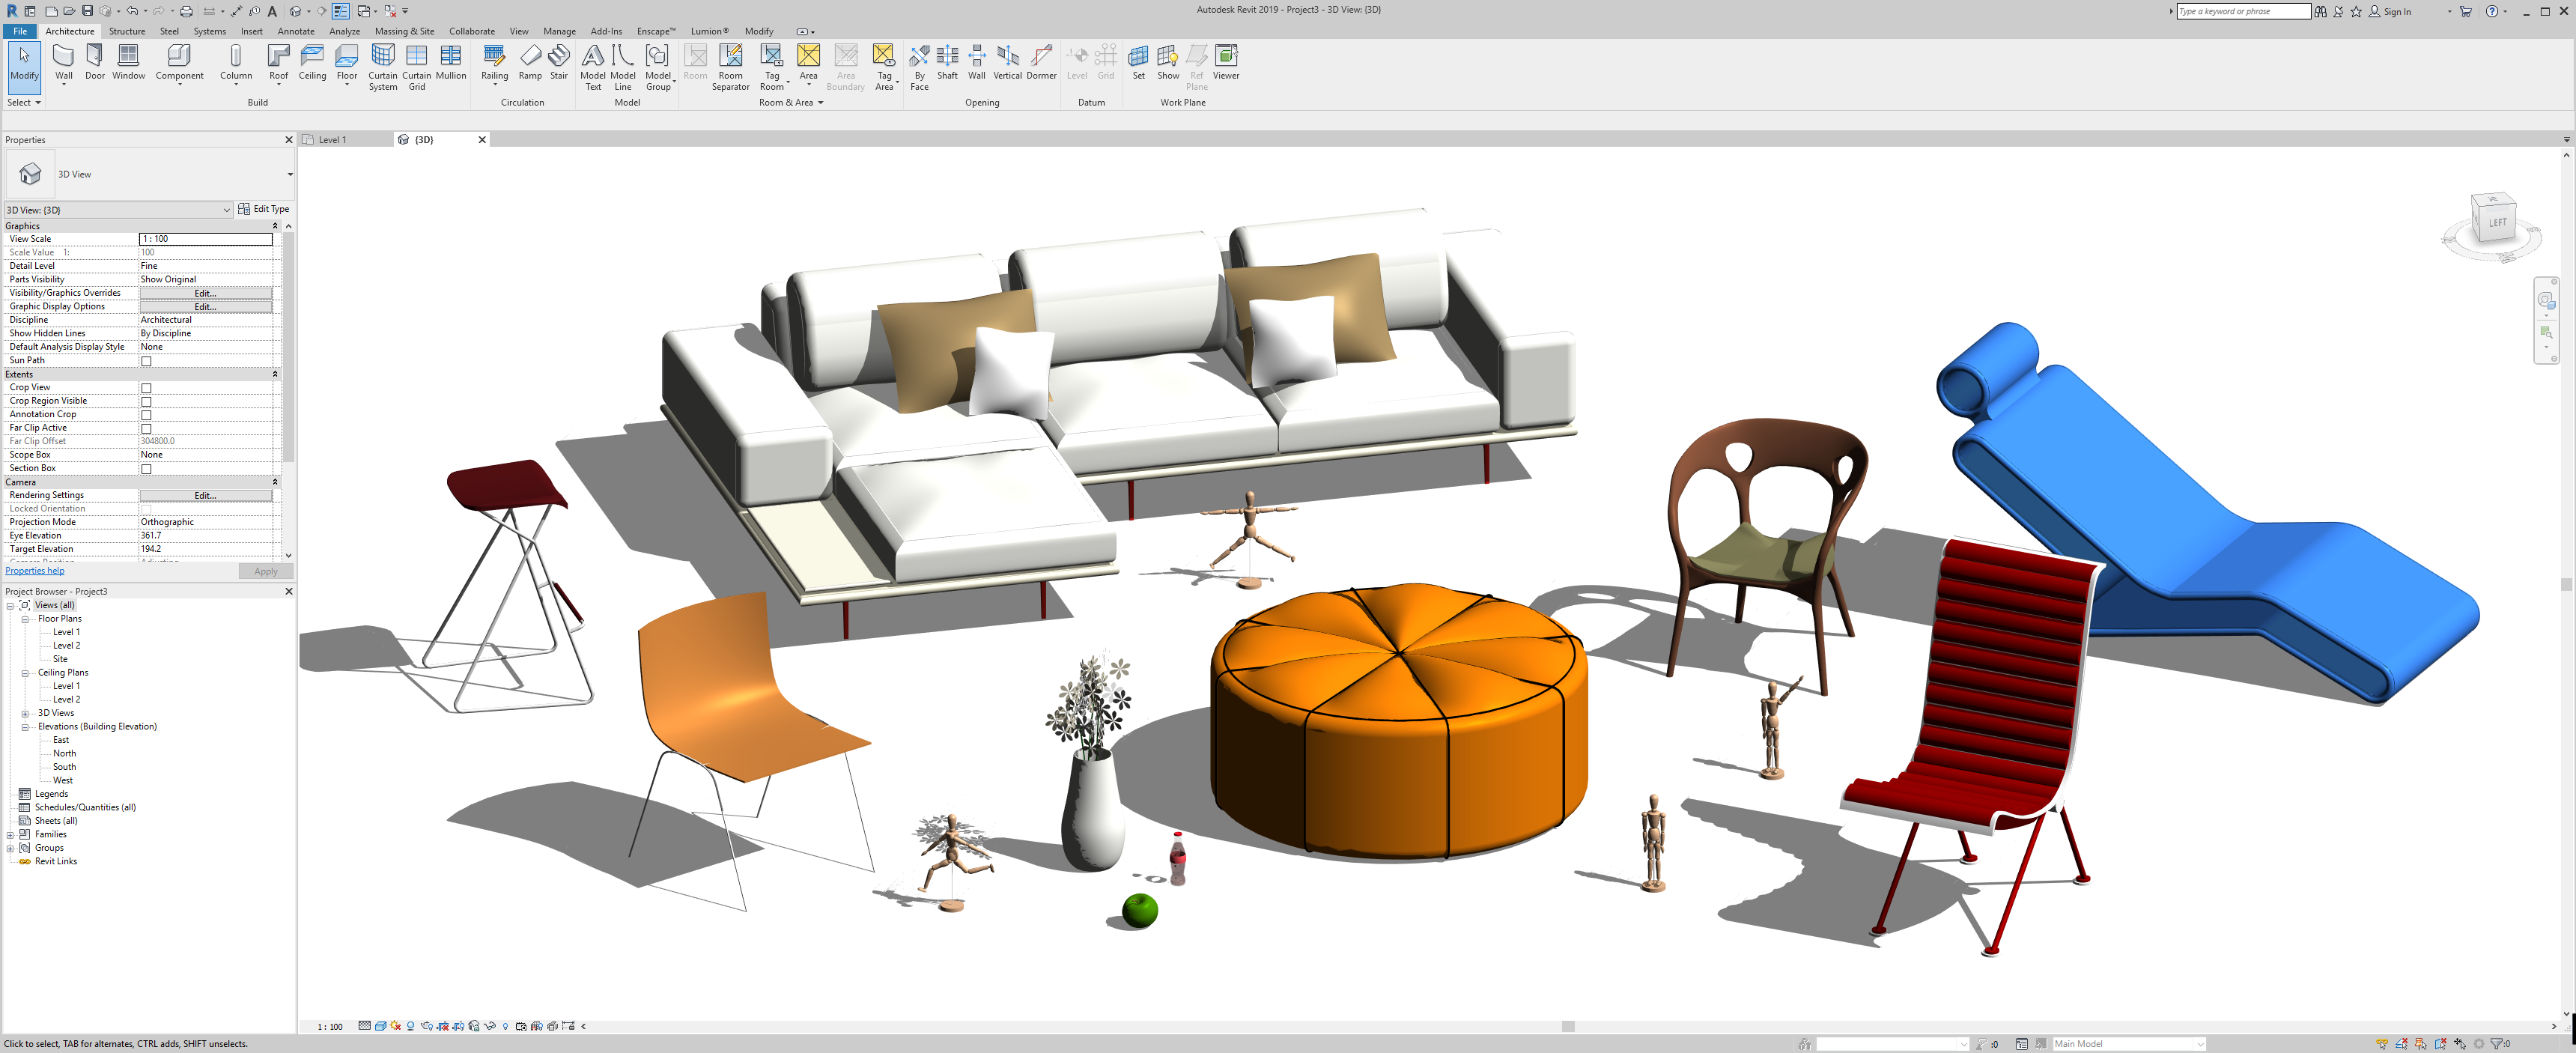Click the View Scale input field
This screenshot has height=1053, width=2576.
pyautogui.click(x=205, y=239)
